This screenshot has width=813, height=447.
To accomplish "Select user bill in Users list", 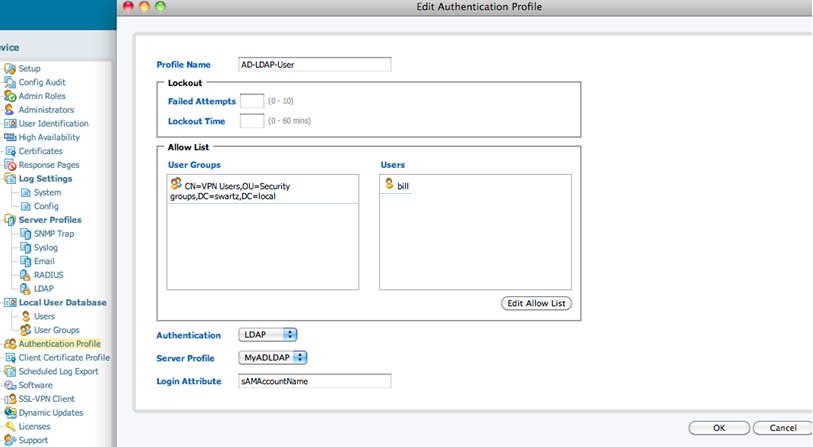I will tap(403, 186).
